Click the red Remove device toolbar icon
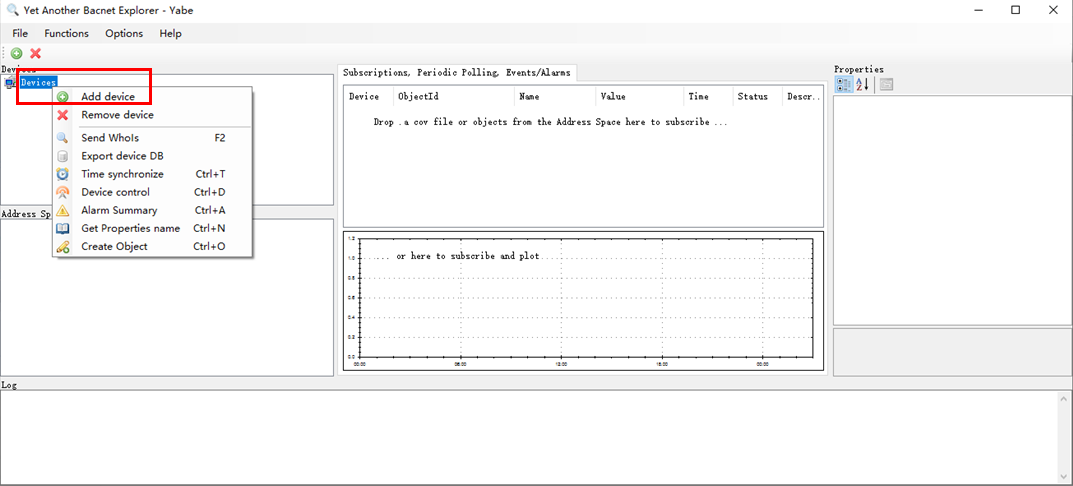Viewport: 1073px width, 486px height. (36, 53)
